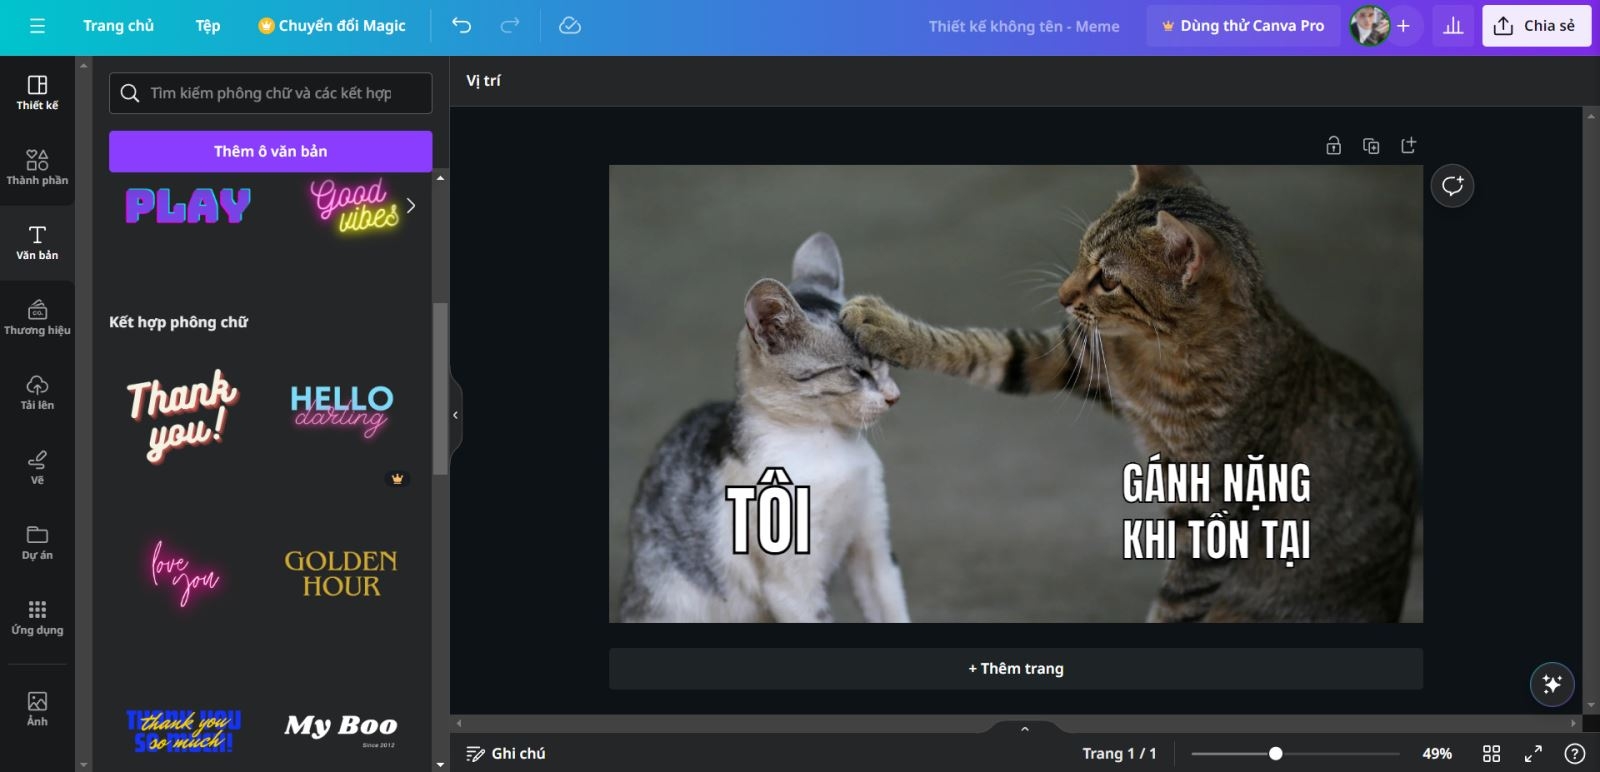The width and height of the screenshot is (1600, 772).
Task: Adjust the zoom slider handle
Action: pos(1276,754)
